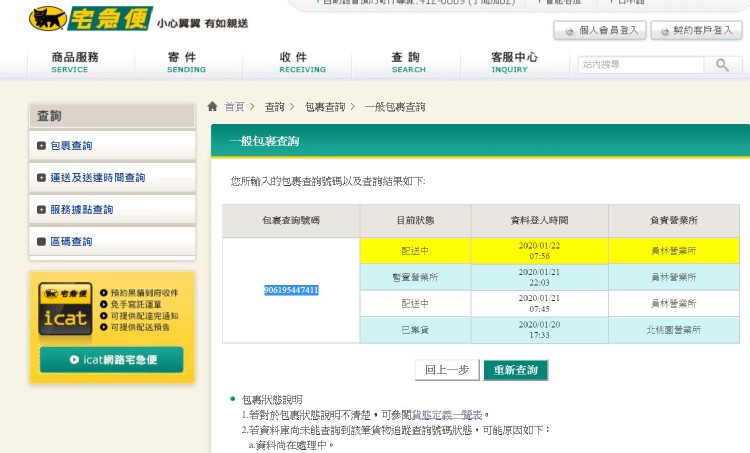Click 2020/01/21 22:03 time cell
This screenshot has height=453, width=750.
tap(540, 277)
